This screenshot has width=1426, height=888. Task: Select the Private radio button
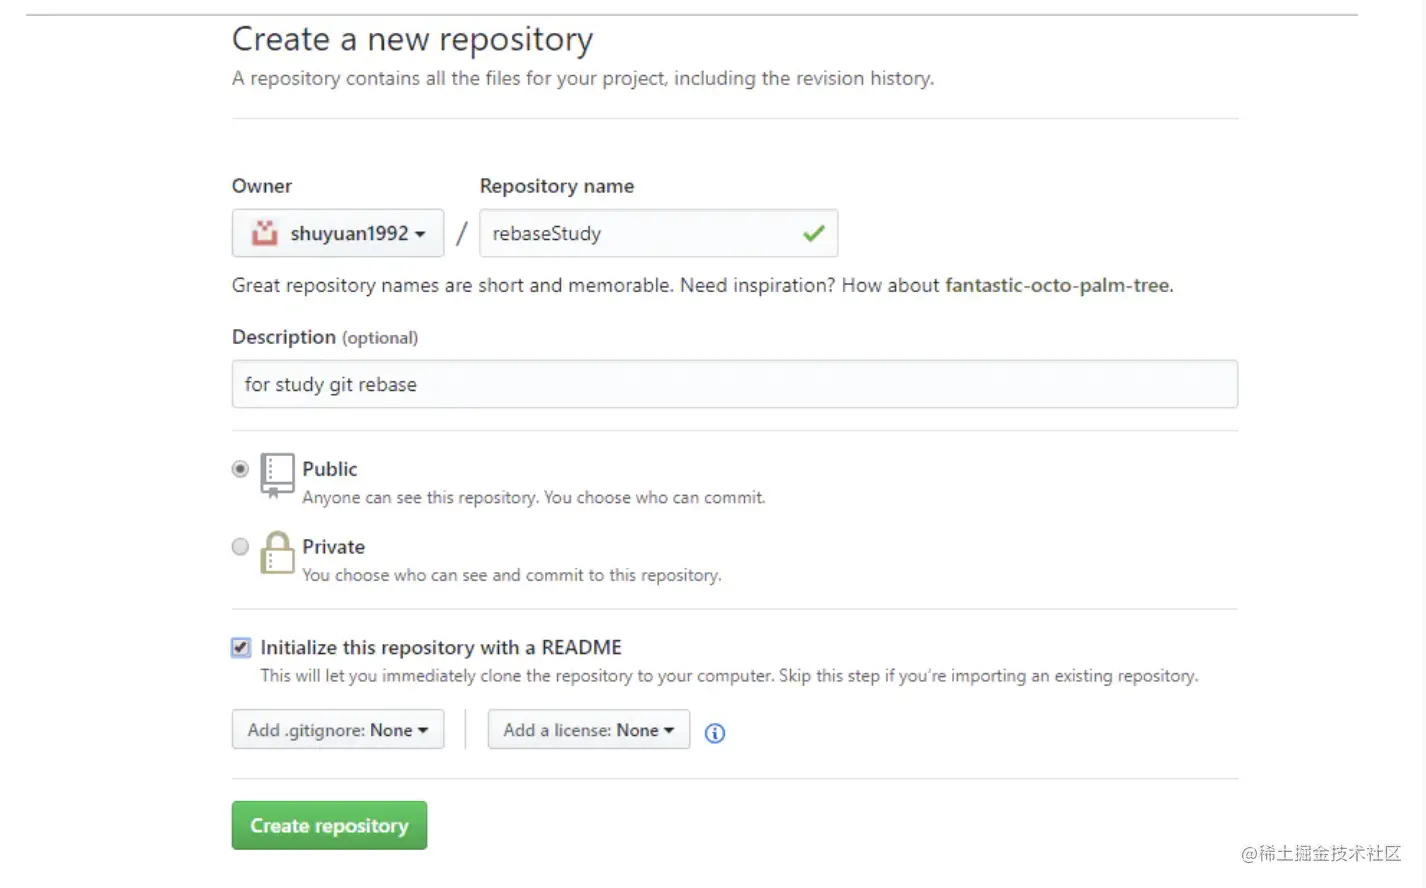[240, 547]
